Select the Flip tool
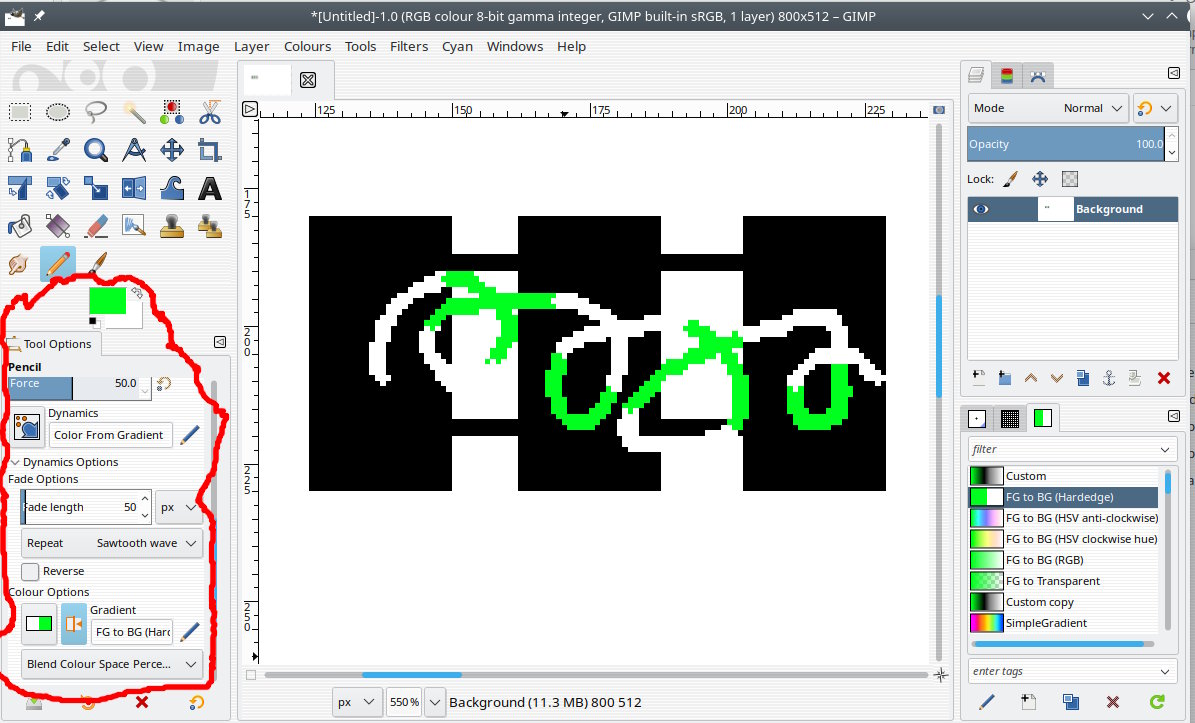 134,187
